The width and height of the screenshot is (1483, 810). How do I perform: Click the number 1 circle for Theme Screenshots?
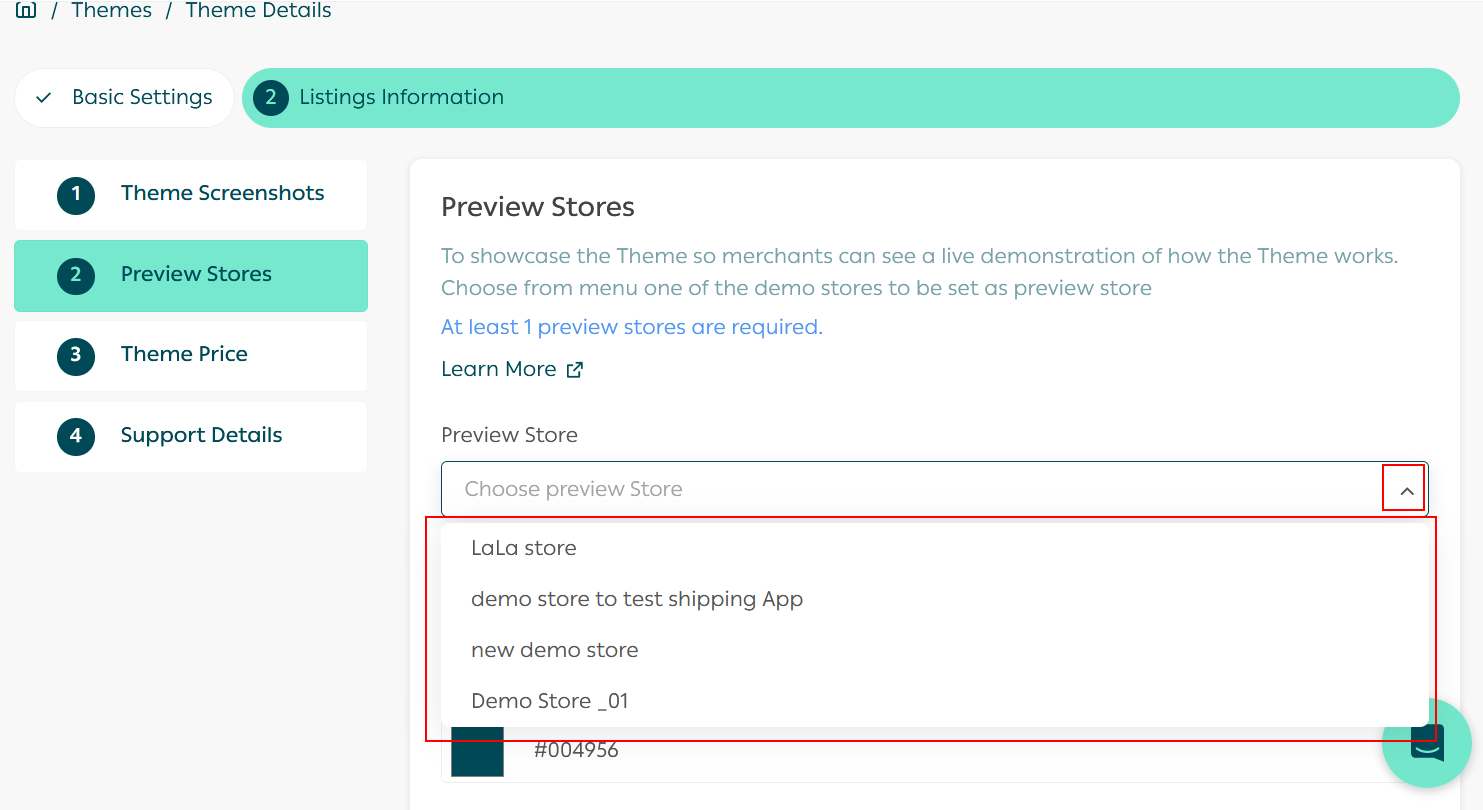coord(76,195)
